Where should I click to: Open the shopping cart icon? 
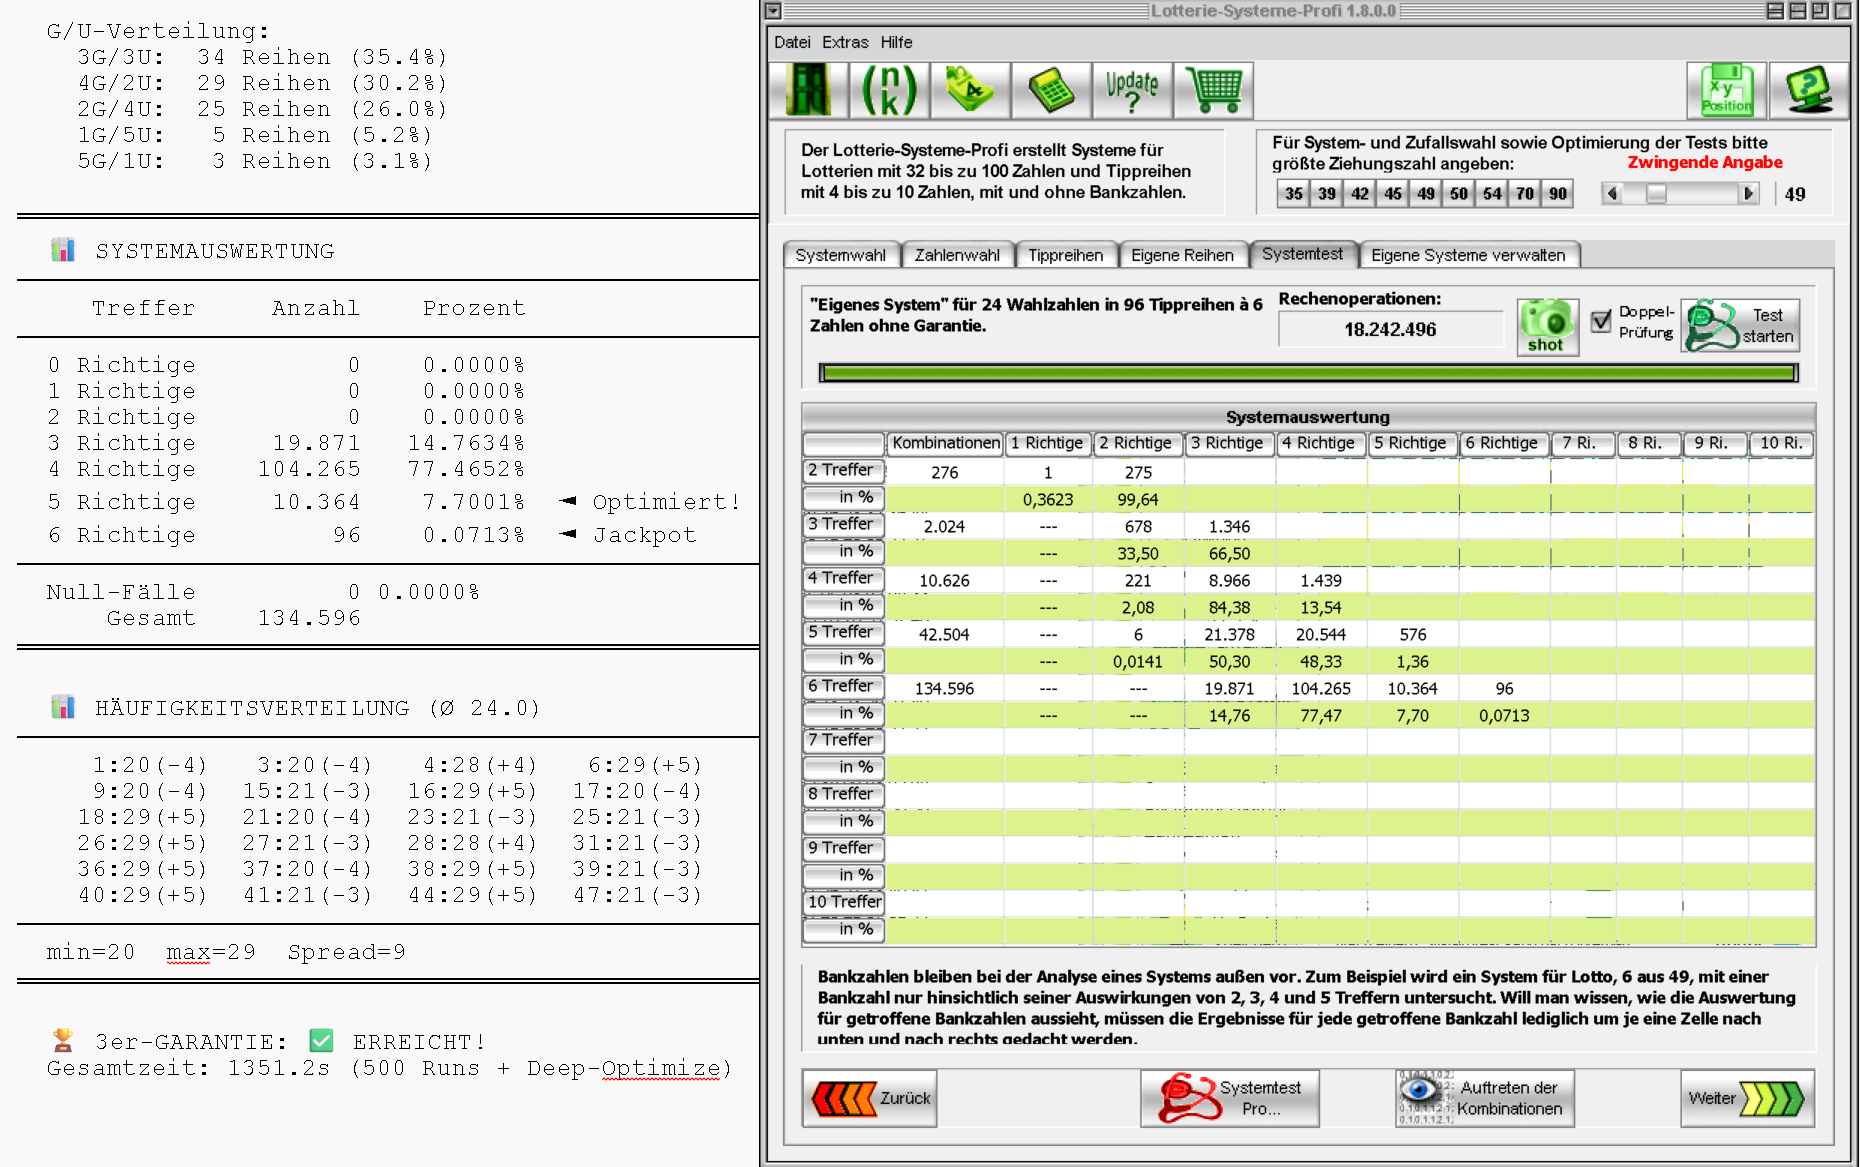[x=1213, y=91]
